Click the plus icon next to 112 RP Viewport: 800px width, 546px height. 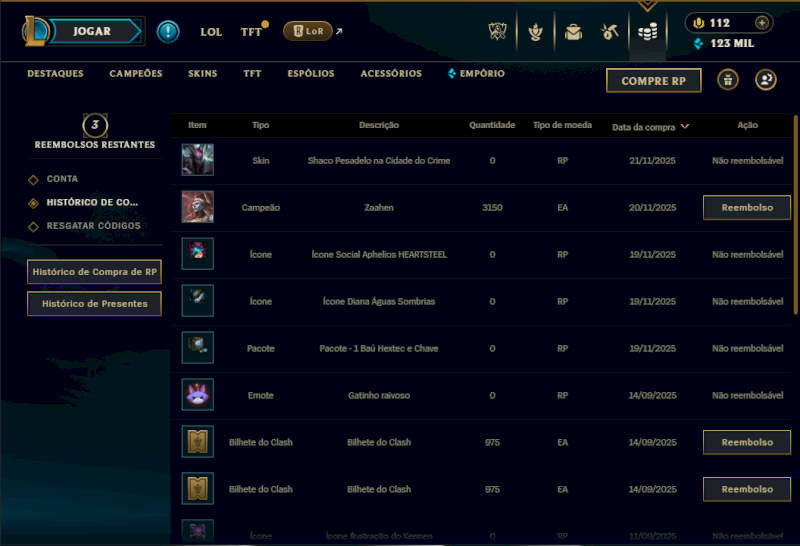pyautogui.click(x=762, y=23)
